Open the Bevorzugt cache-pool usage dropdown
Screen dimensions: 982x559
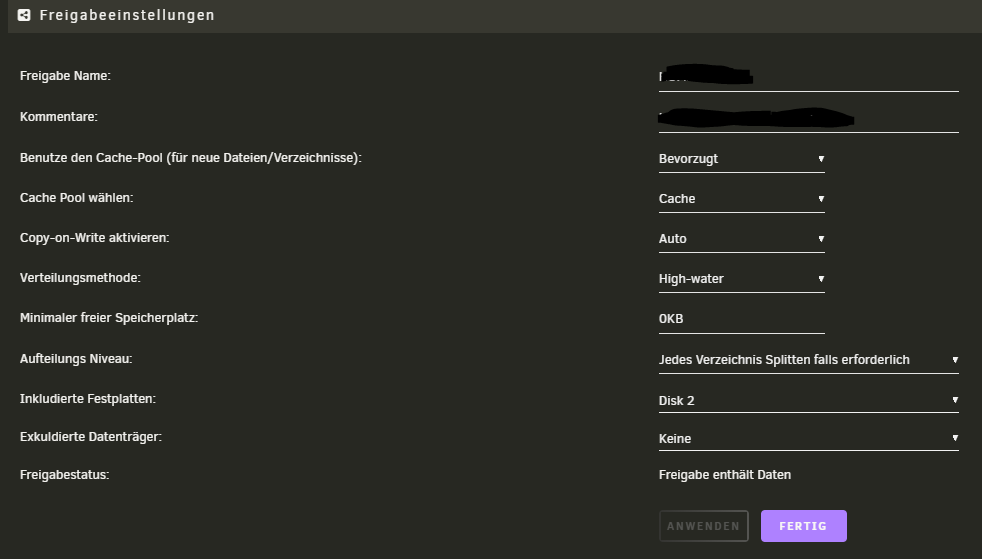742,159
